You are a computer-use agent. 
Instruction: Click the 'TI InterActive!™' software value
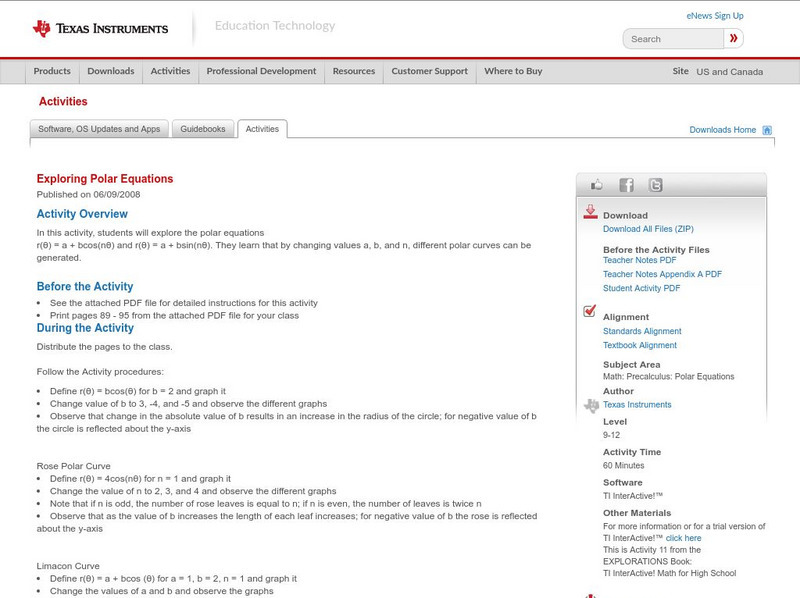633,496
